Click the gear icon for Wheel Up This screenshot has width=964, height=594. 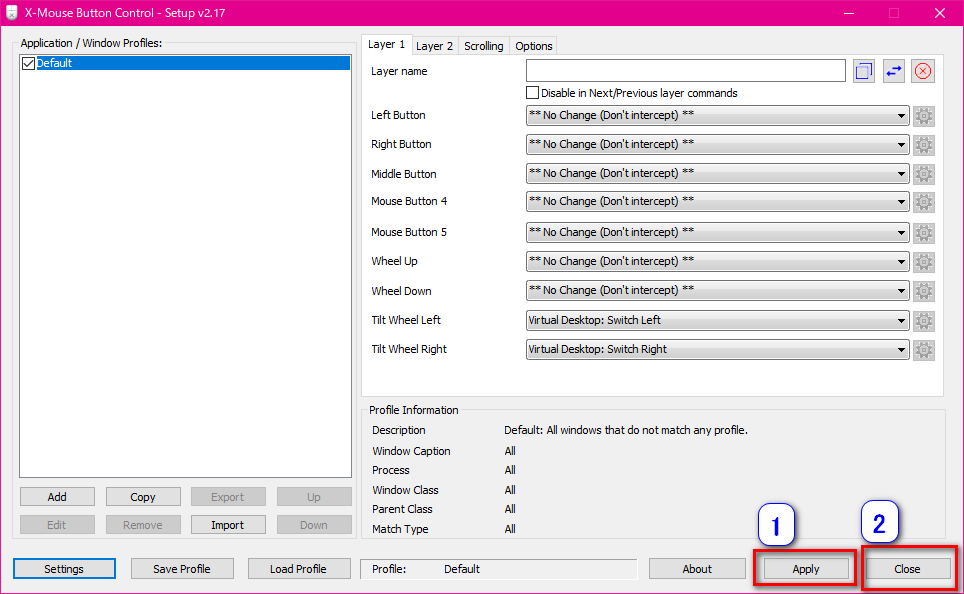pos(924,262)
